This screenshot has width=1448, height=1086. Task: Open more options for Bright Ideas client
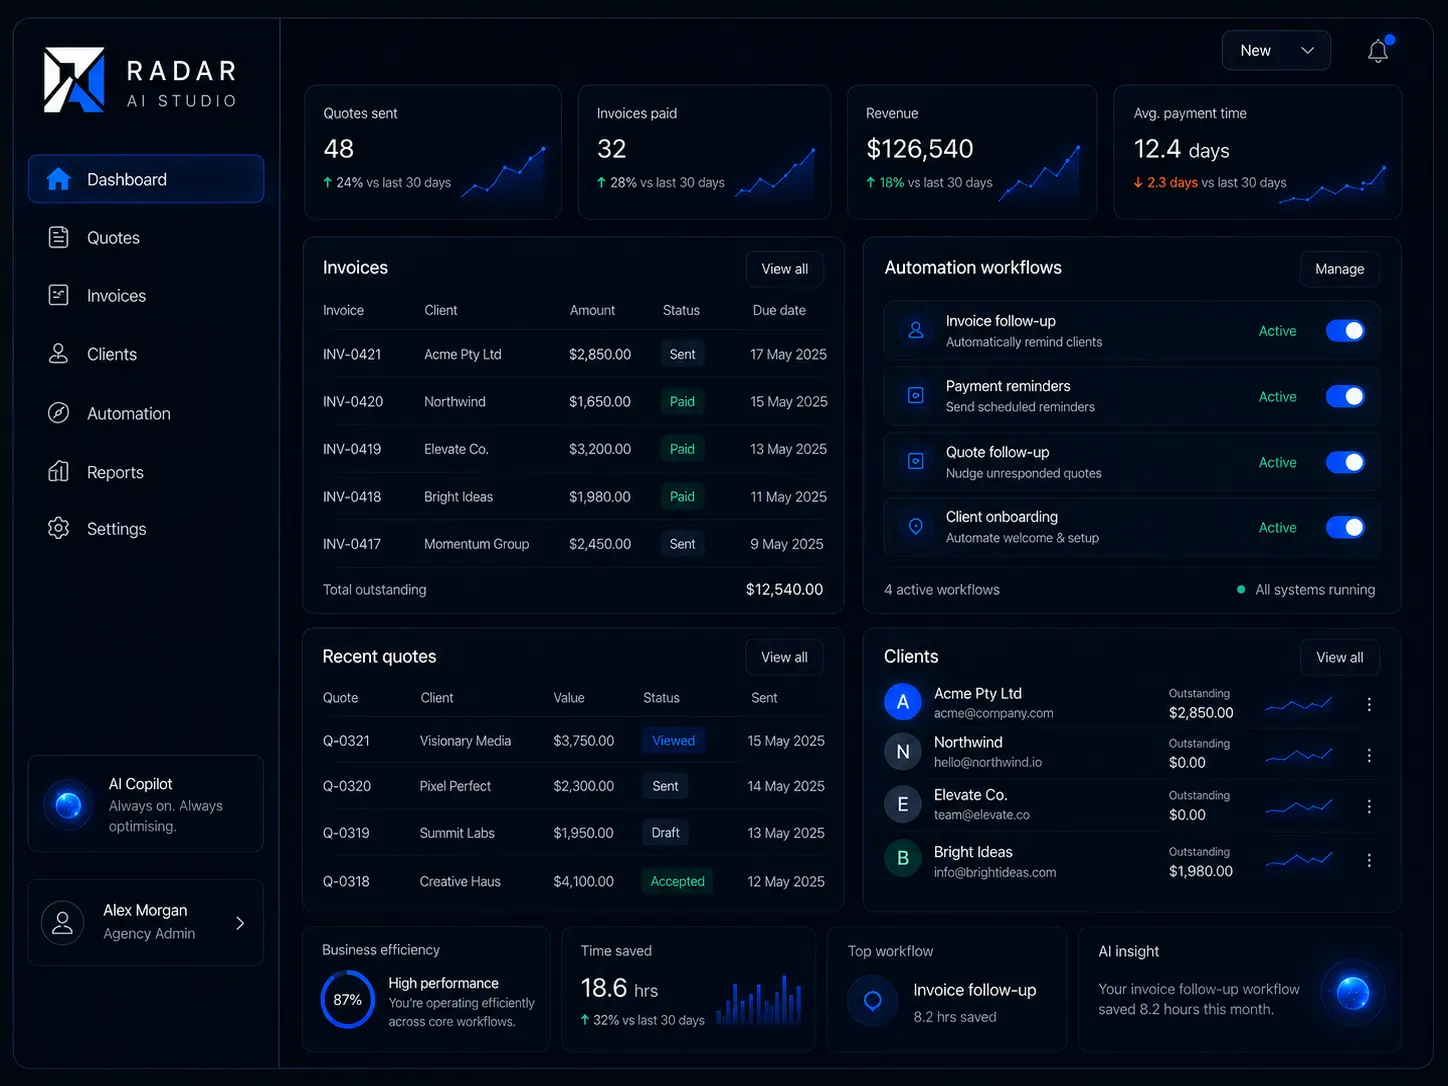(x=1369, y=860)
